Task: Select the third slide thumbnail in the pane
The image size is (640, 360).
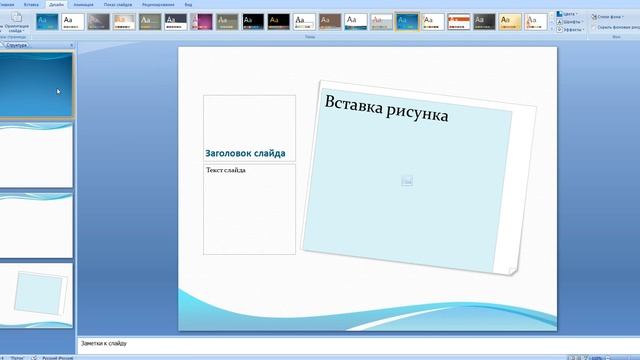Action: [36, 225]
